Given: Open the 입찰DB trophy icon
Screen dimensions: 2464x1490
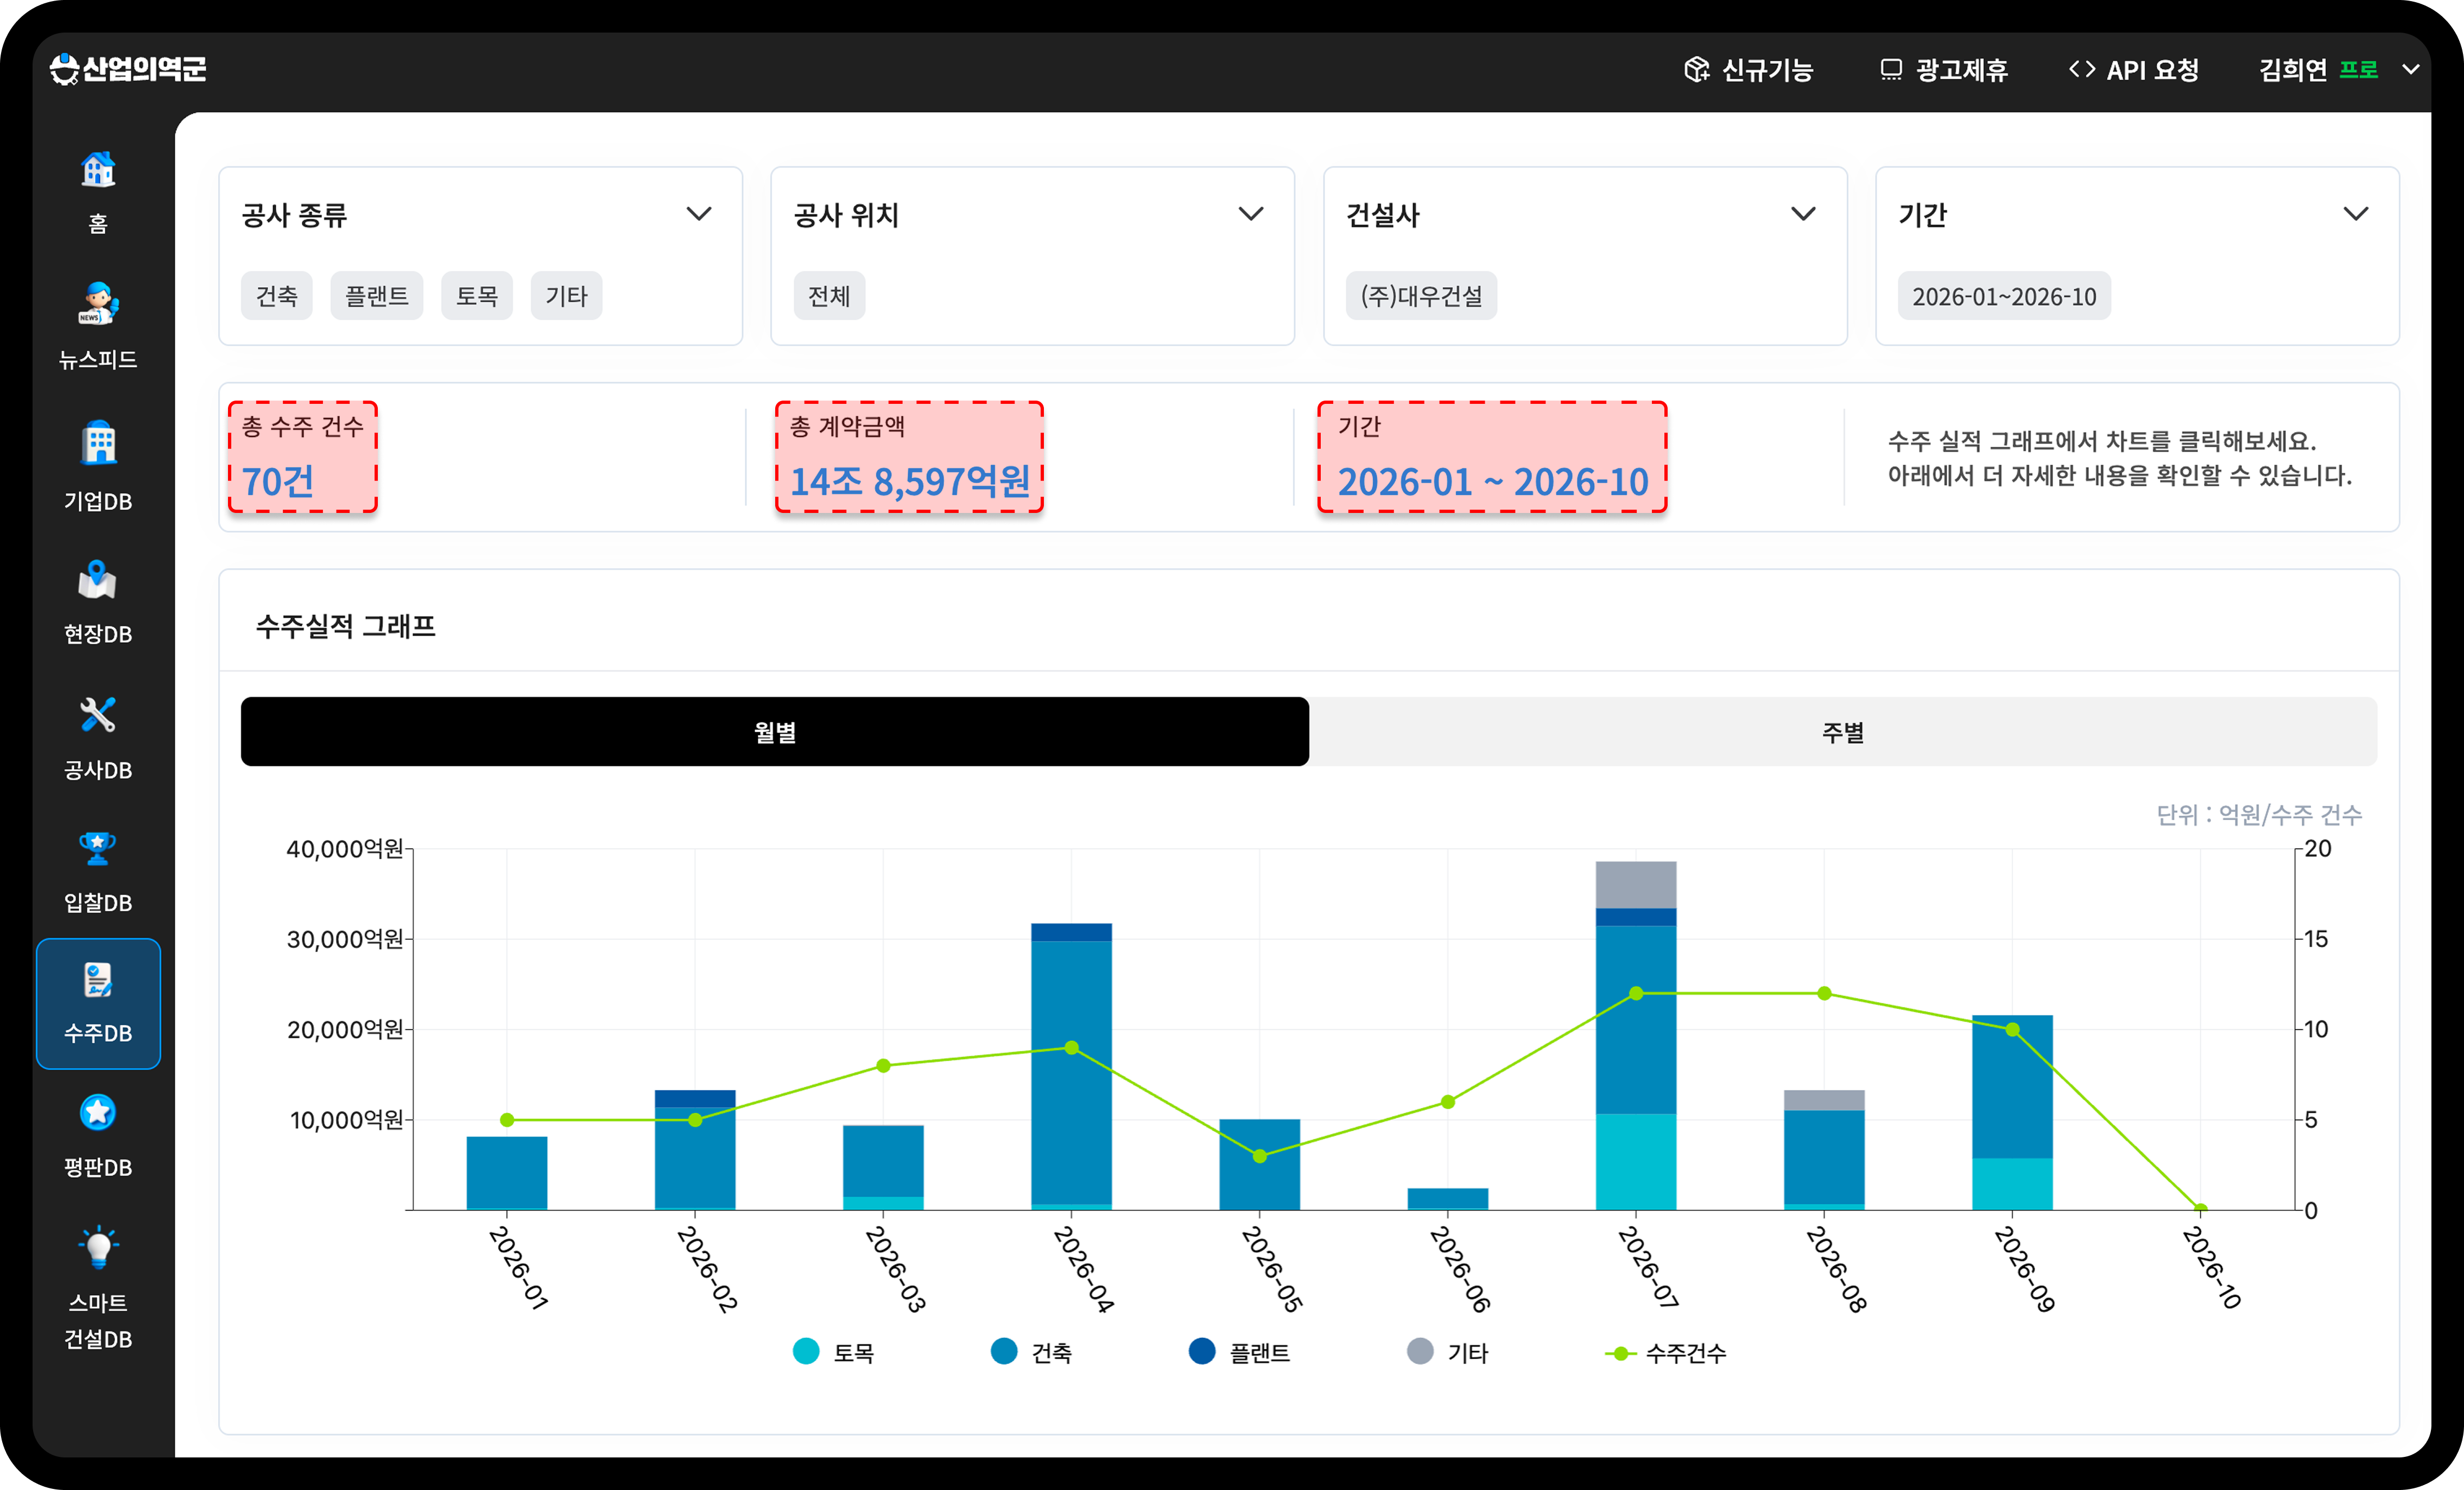Looking at the screenshot, I should [98, 848].
